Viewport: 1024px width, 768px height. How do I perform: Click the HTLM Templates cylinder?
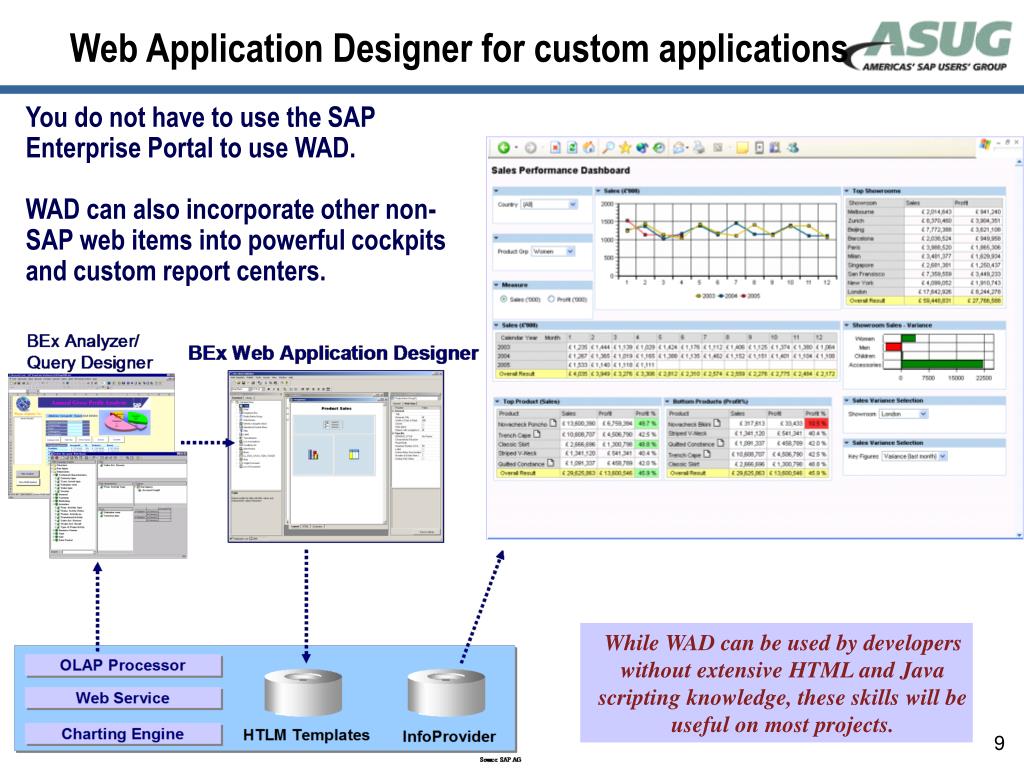tap(303, 693)
